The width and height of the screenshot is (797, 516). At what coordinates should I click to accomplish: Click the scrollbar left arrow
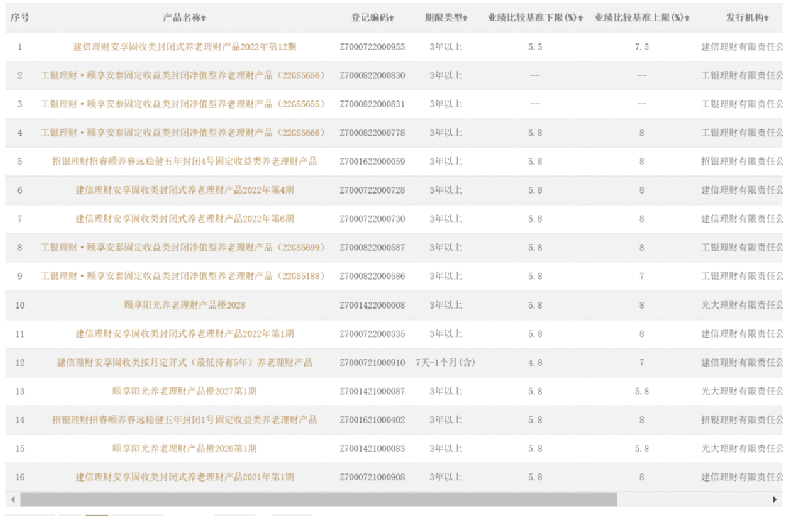[x=13, y=498]
